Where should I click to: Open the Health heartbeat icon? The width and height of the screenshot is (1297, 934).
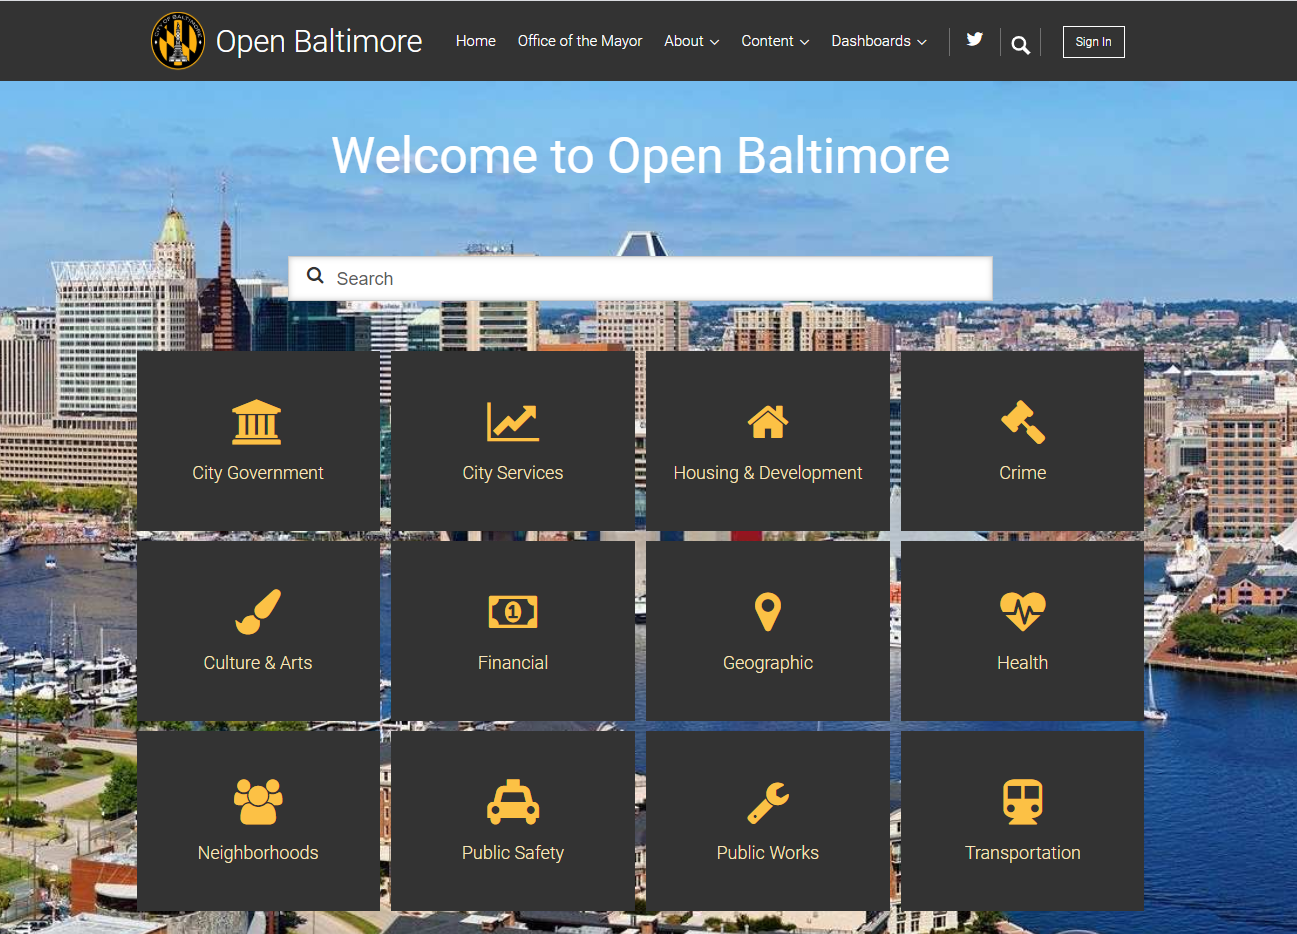tap(1022, 612)
